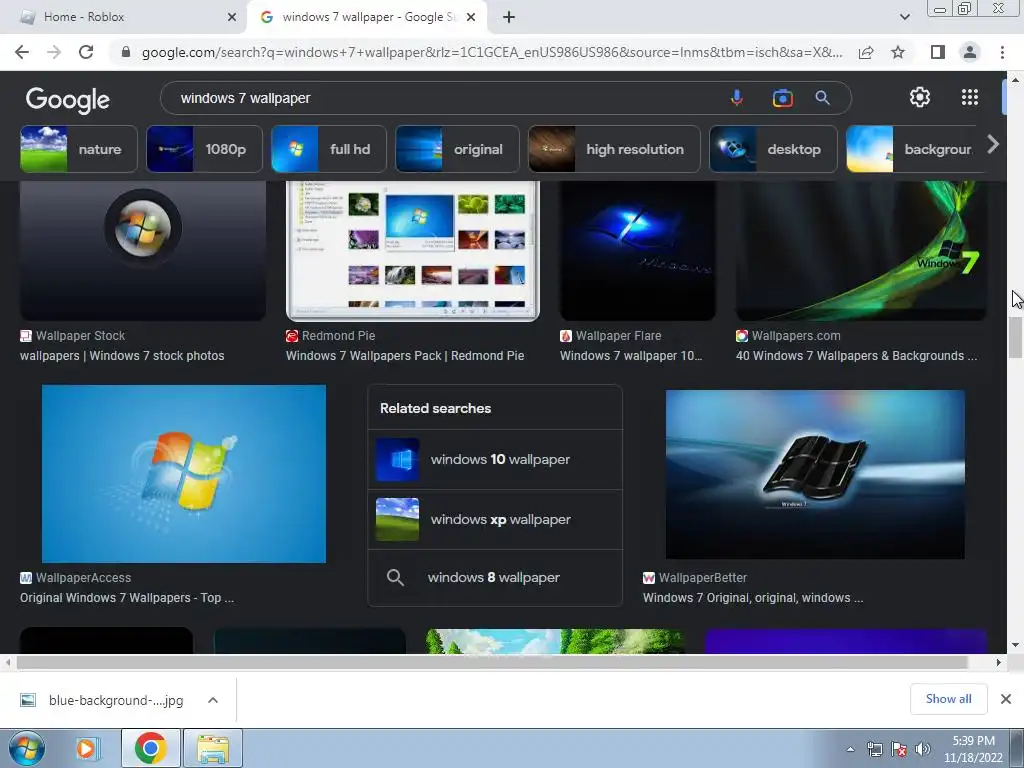Open '40 Windows 7 Wallpapers & Backgrounds' link

[x=856, y=356]
